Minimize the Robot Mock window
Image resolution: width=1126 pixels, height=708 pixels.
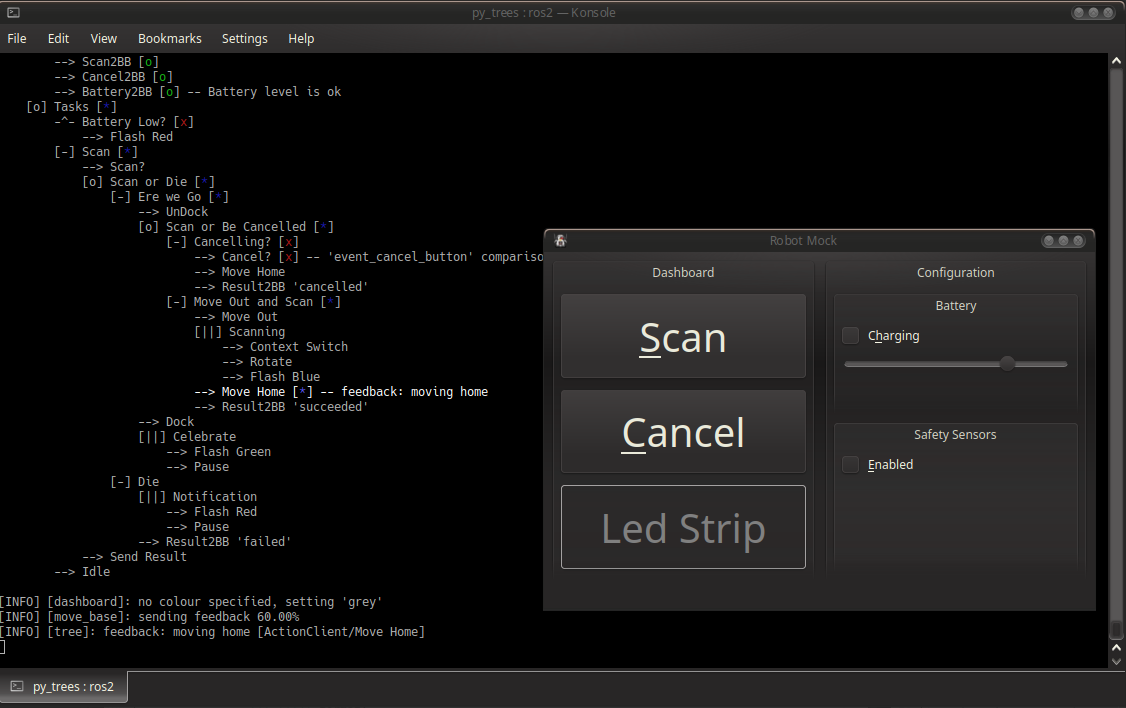pyautogui.click(x=1048, y=241)
